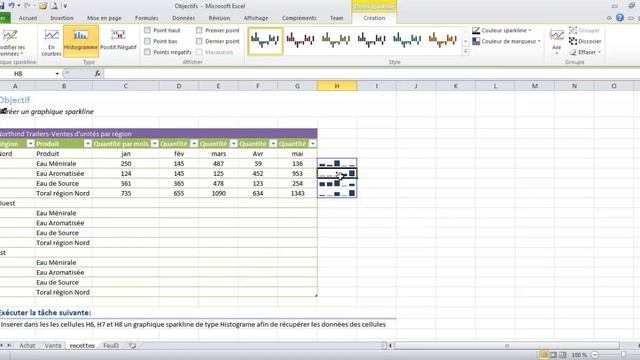640x360 pixels.
Task: Enable the Point haut checkbox
Action: click(147, 30)
